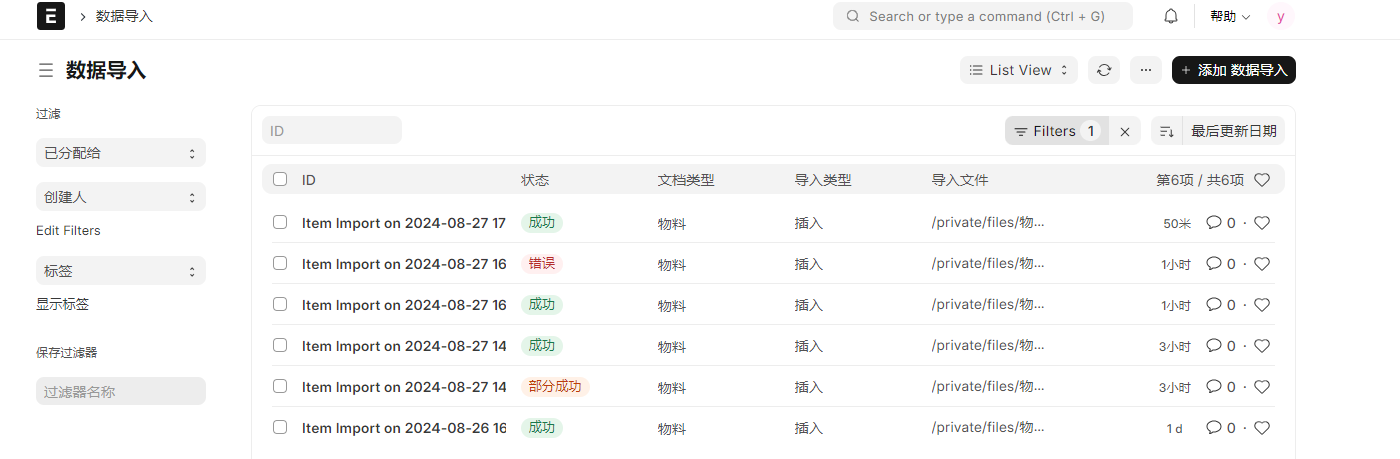The height and width of the screenshot is (459, 1400).
Task: Open the List View switcher dropdown
Action: point(1018,70)
